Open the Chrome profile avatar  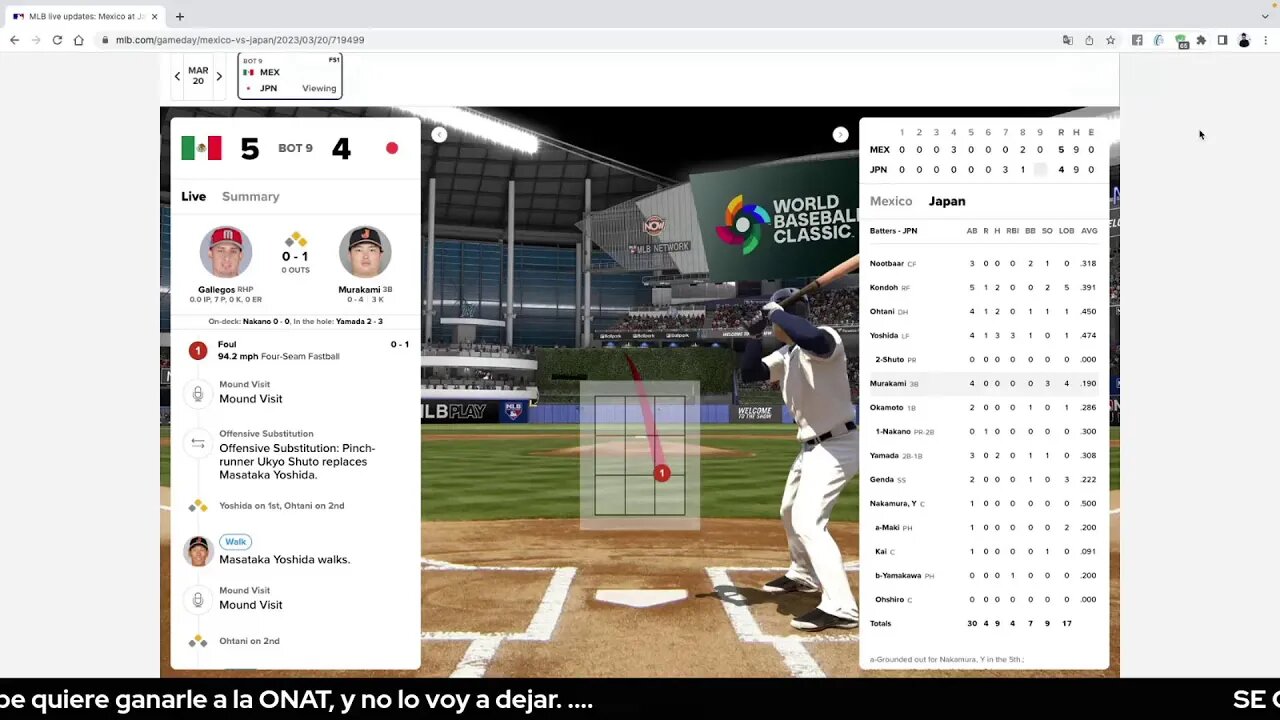[1244, 40]
